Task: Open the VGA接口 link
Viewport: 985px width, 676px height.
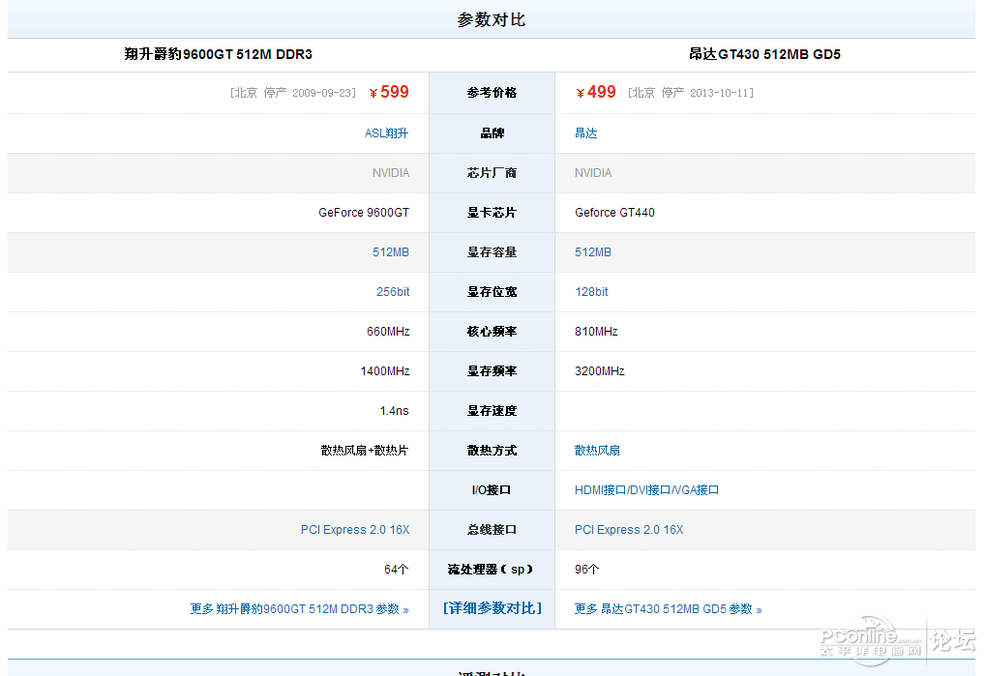Action: [697, 490]
